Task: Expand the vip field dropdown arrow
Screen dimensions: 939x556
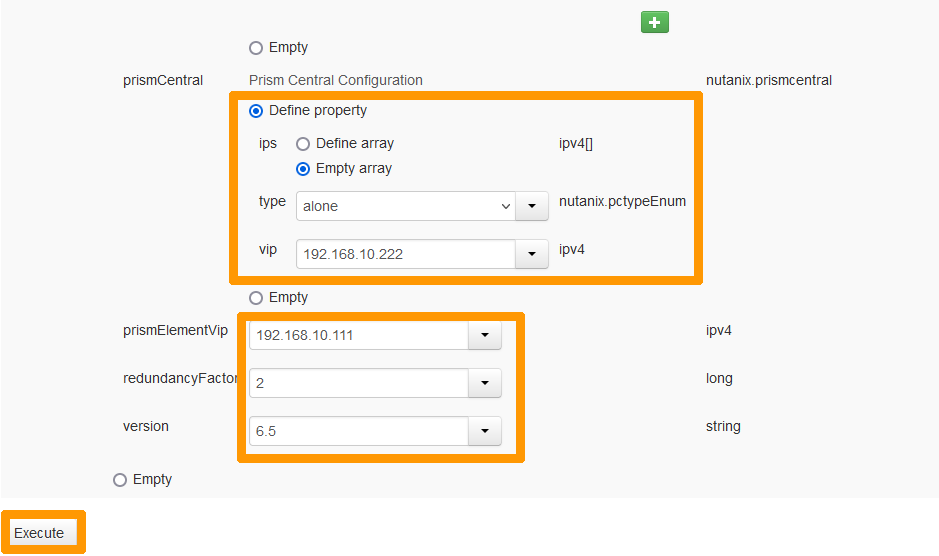Action: tap(531, 254)
